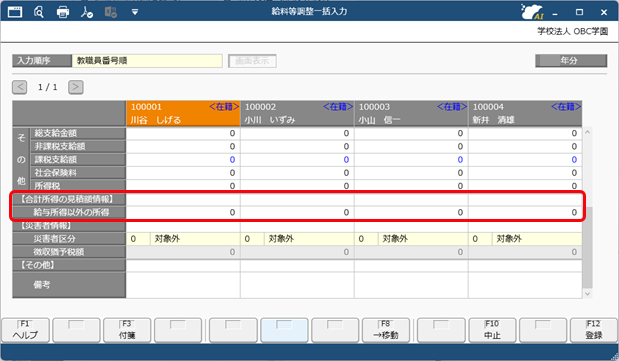Select employee column 100002 小川 いずみ
619x361 pixels.
coord(297,113)
